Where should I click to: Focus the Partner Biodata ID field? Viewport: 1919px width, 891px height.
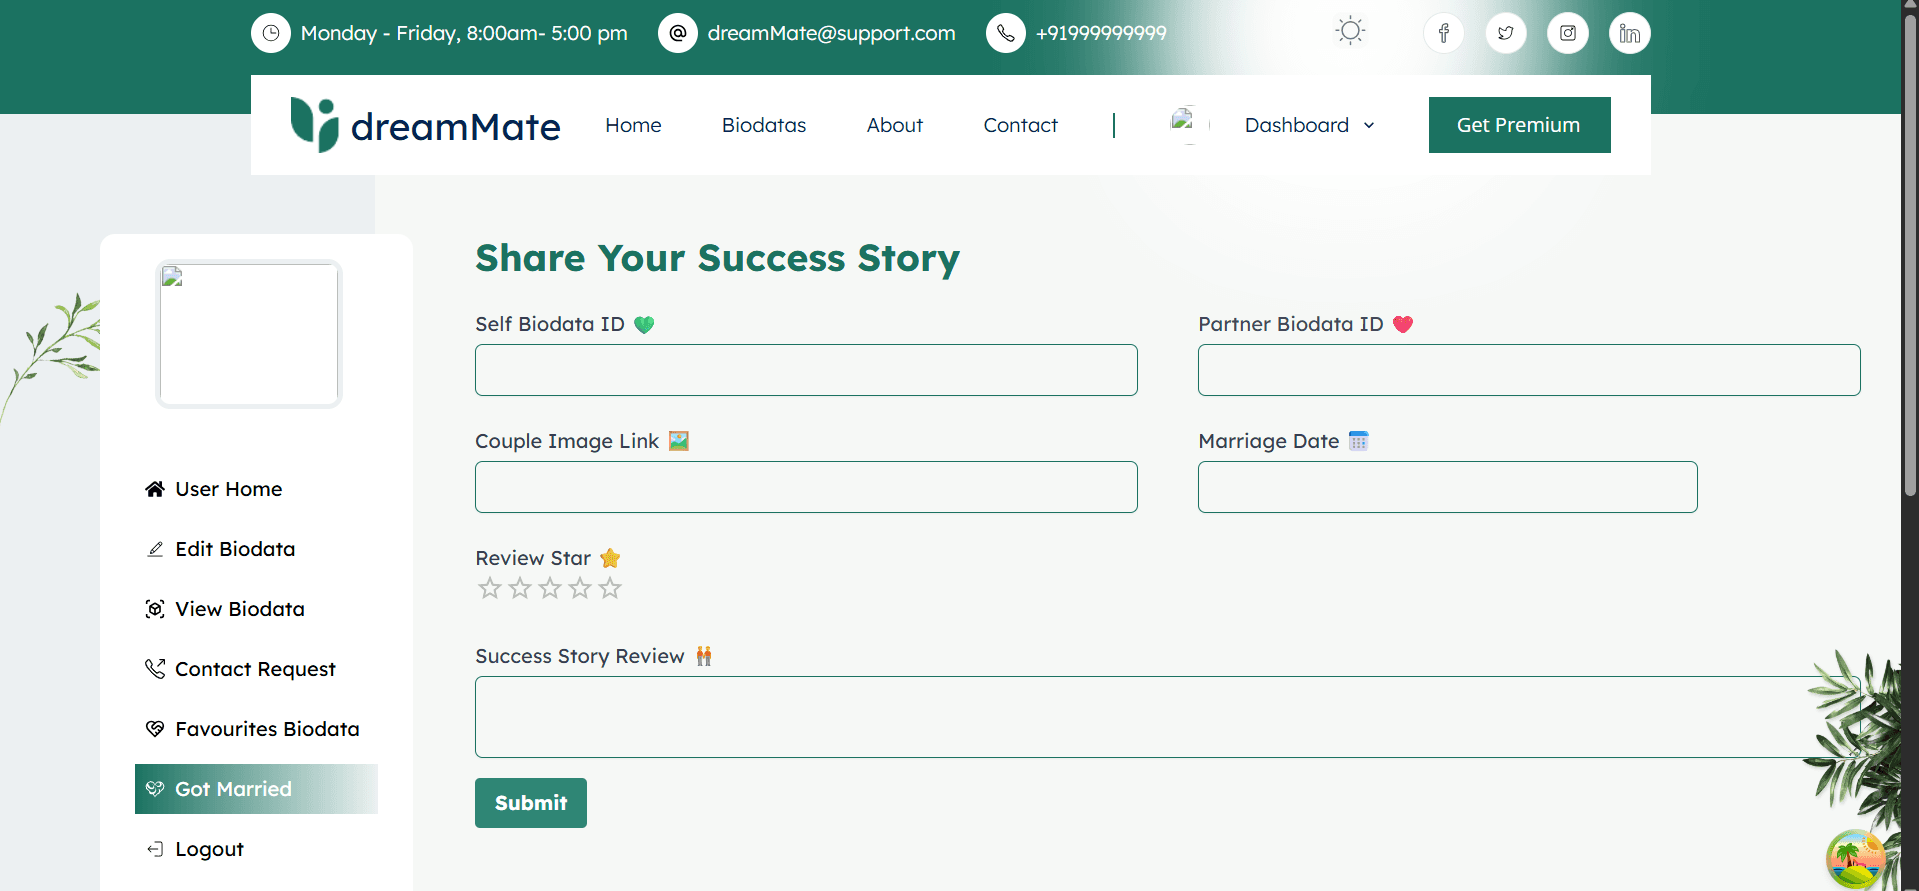(x=1529, y=370)
